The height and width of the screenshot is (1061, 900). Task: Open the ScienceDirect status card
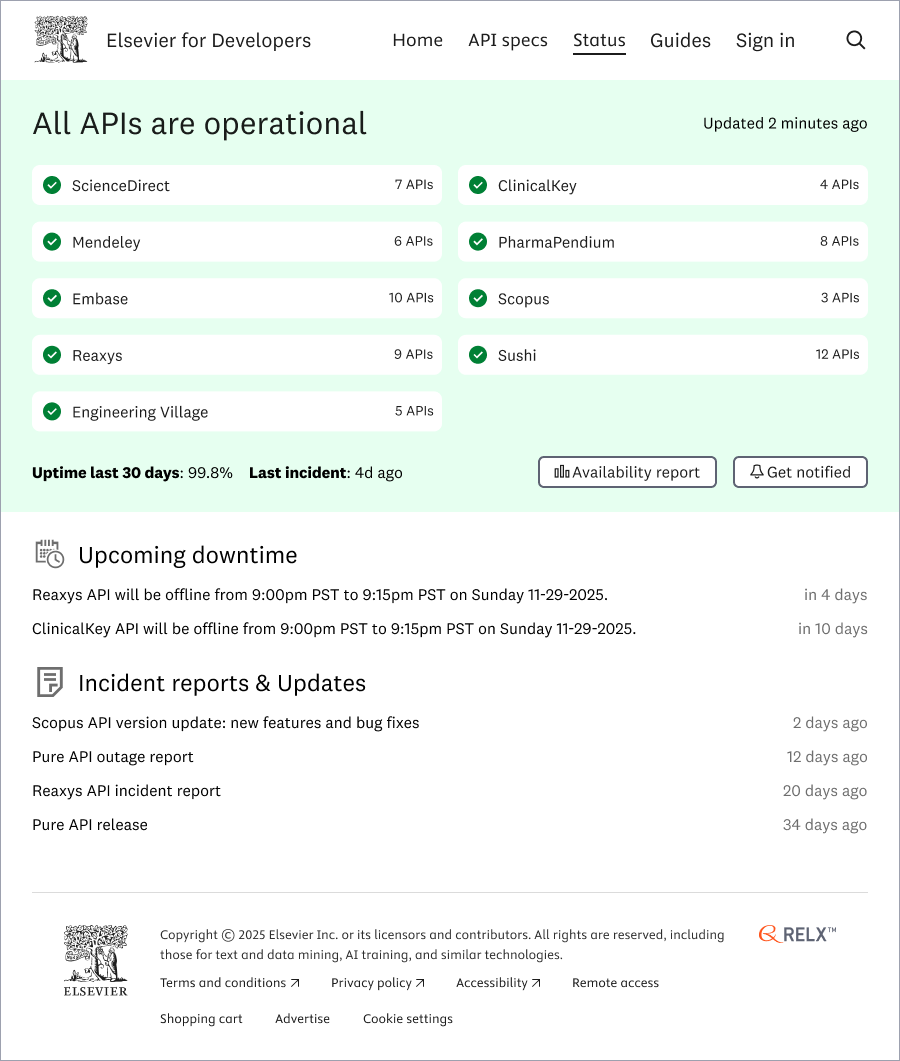point(237,185)
